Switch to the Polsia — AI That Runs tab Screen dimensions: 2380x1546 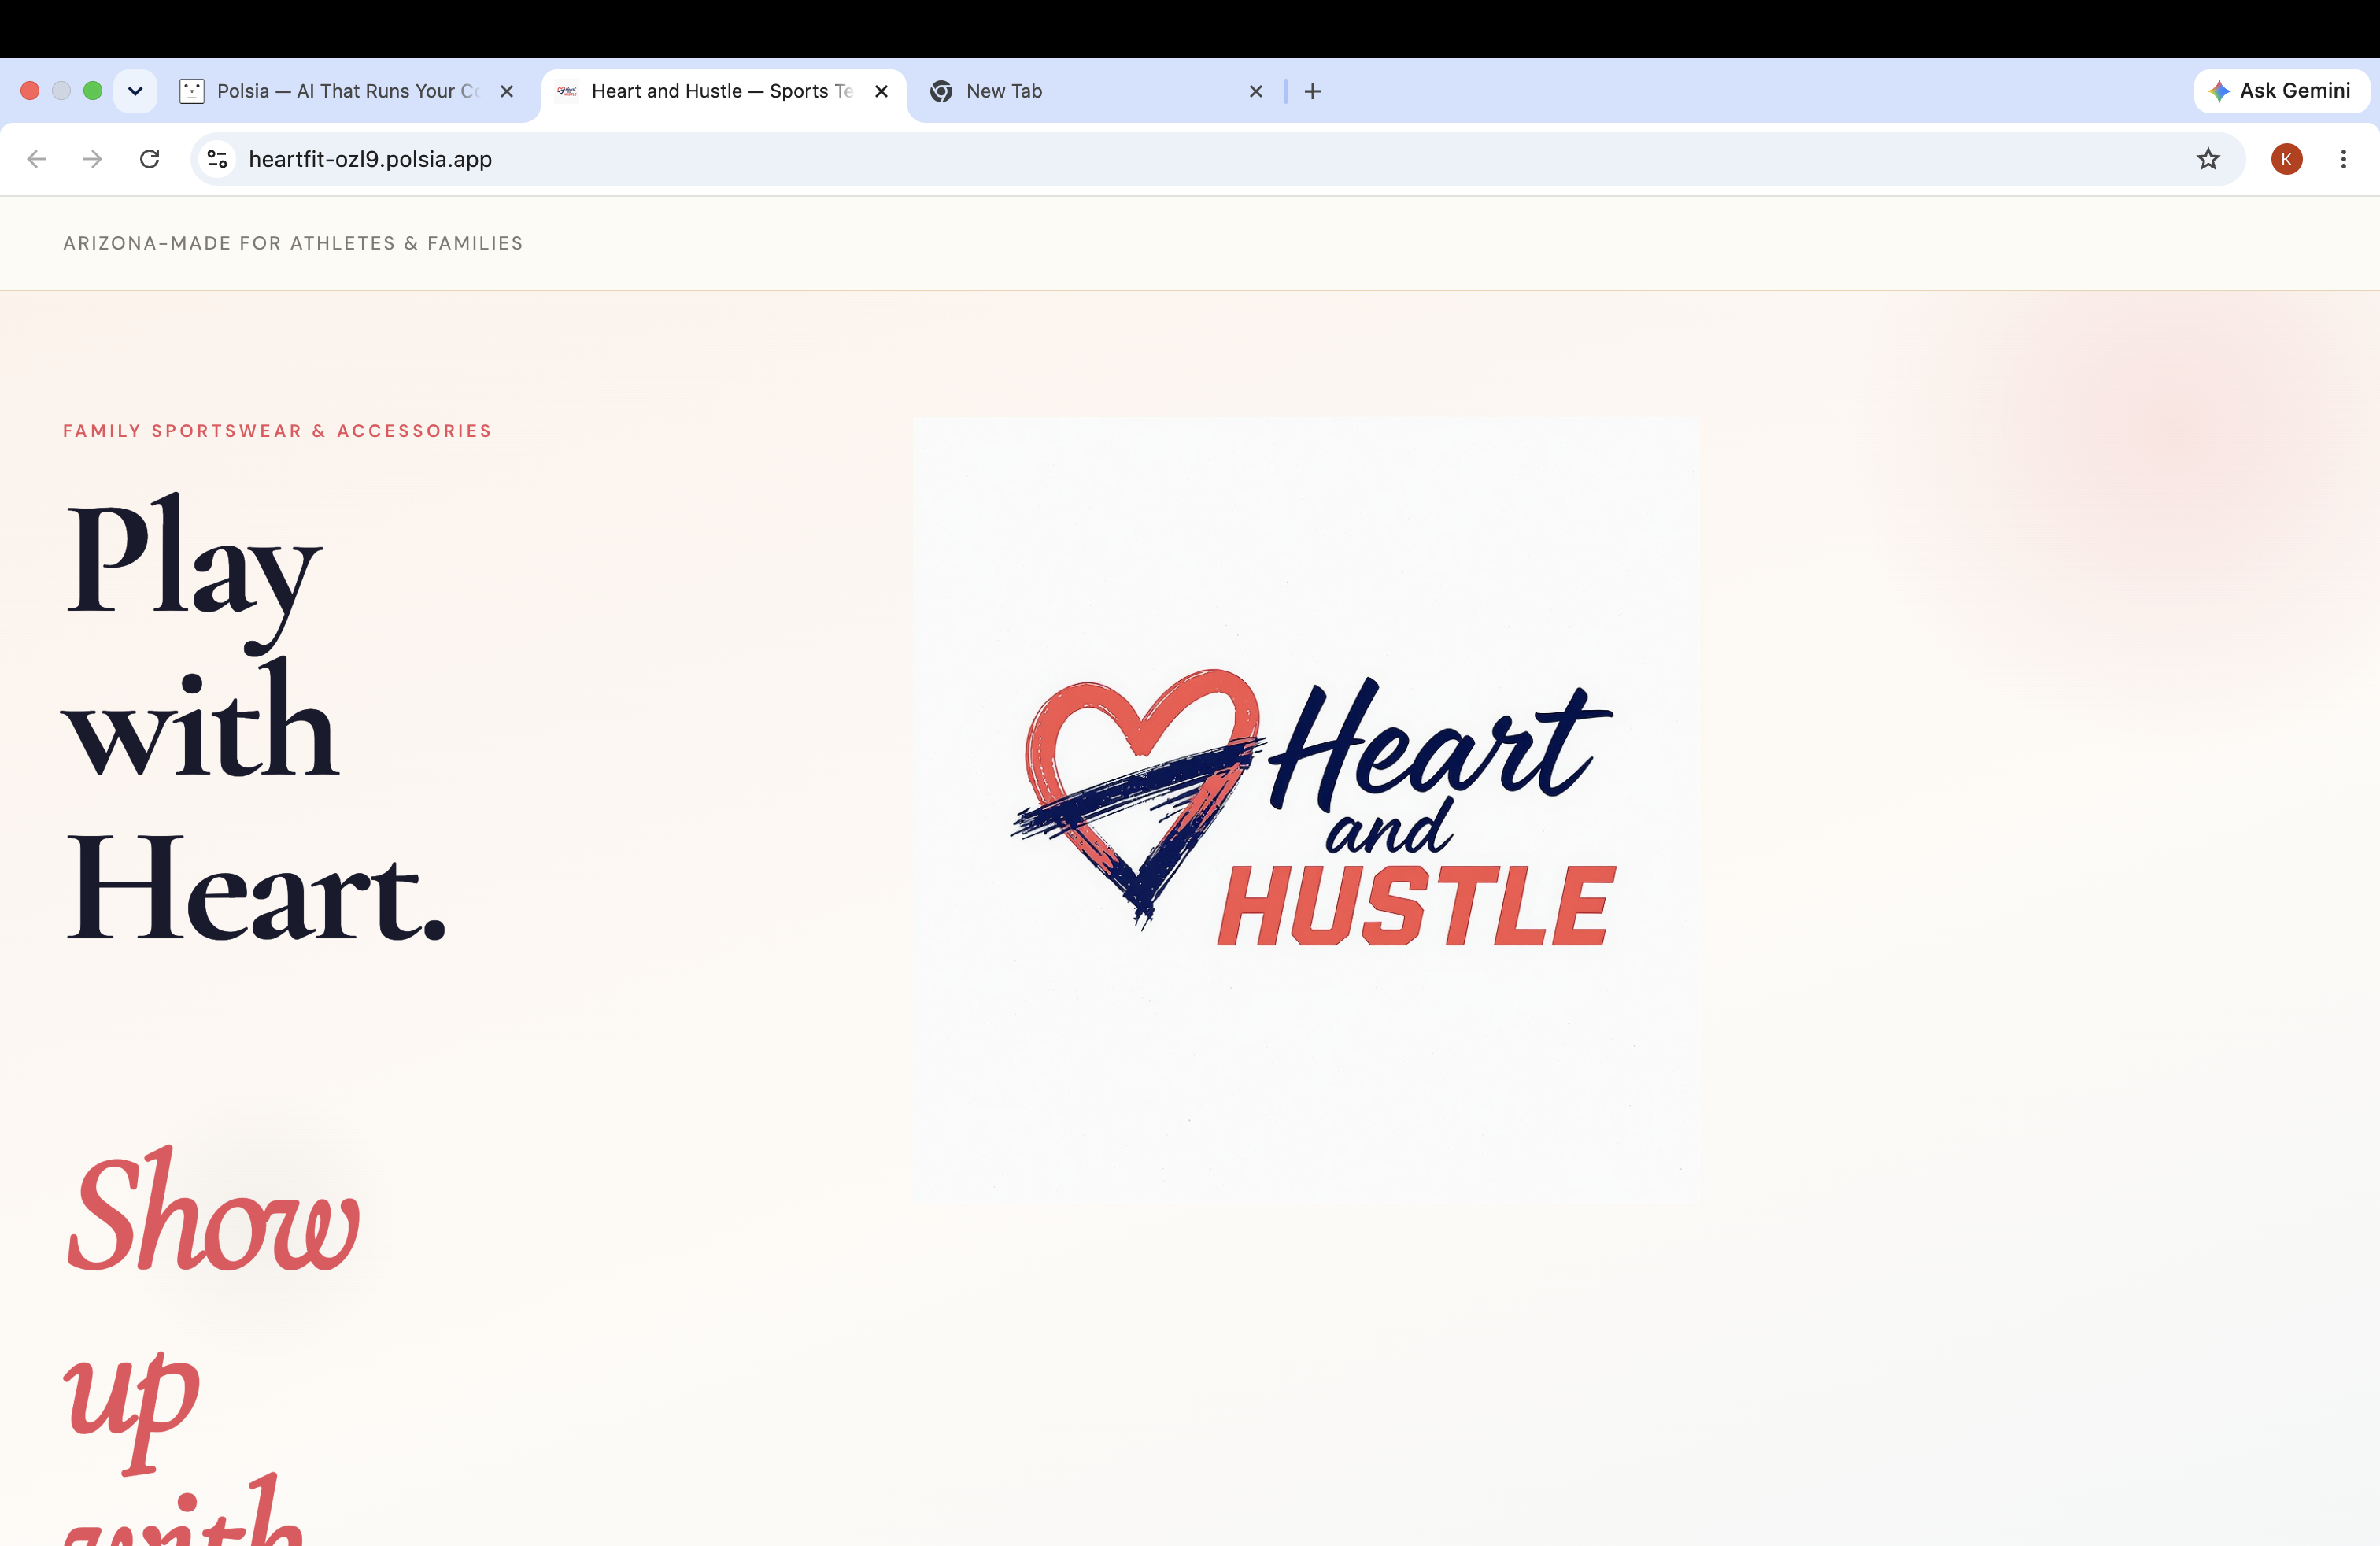[347, 91]
